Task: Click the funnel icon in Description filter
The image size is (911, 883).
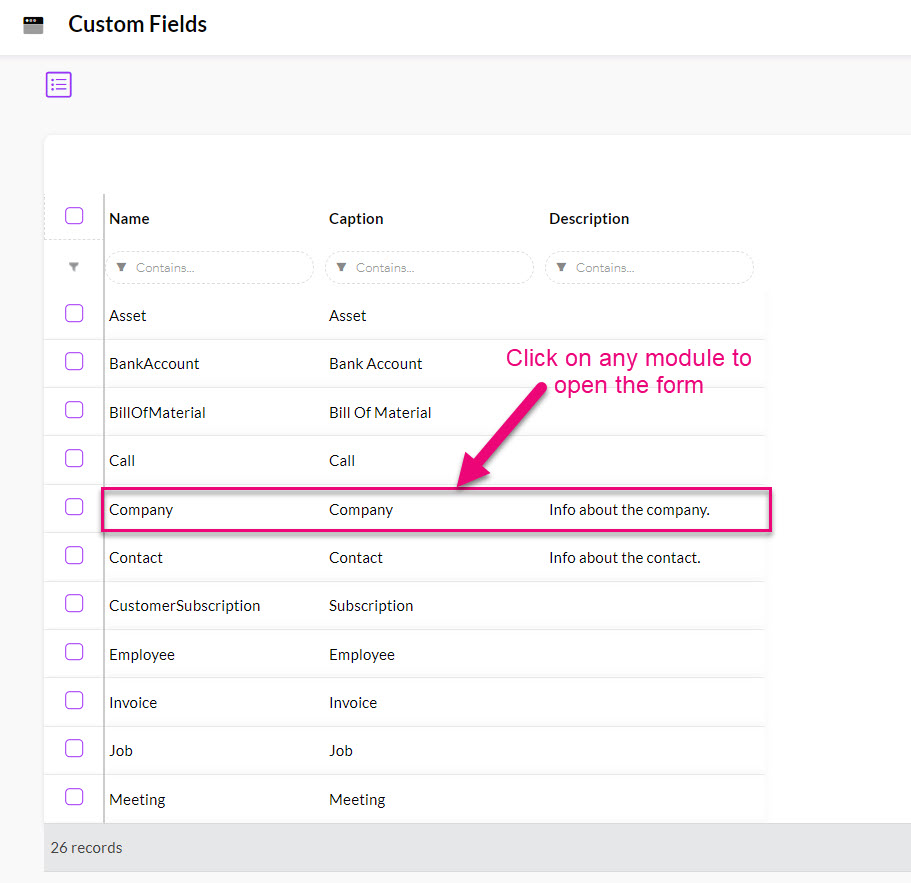Action: (561, 267)
